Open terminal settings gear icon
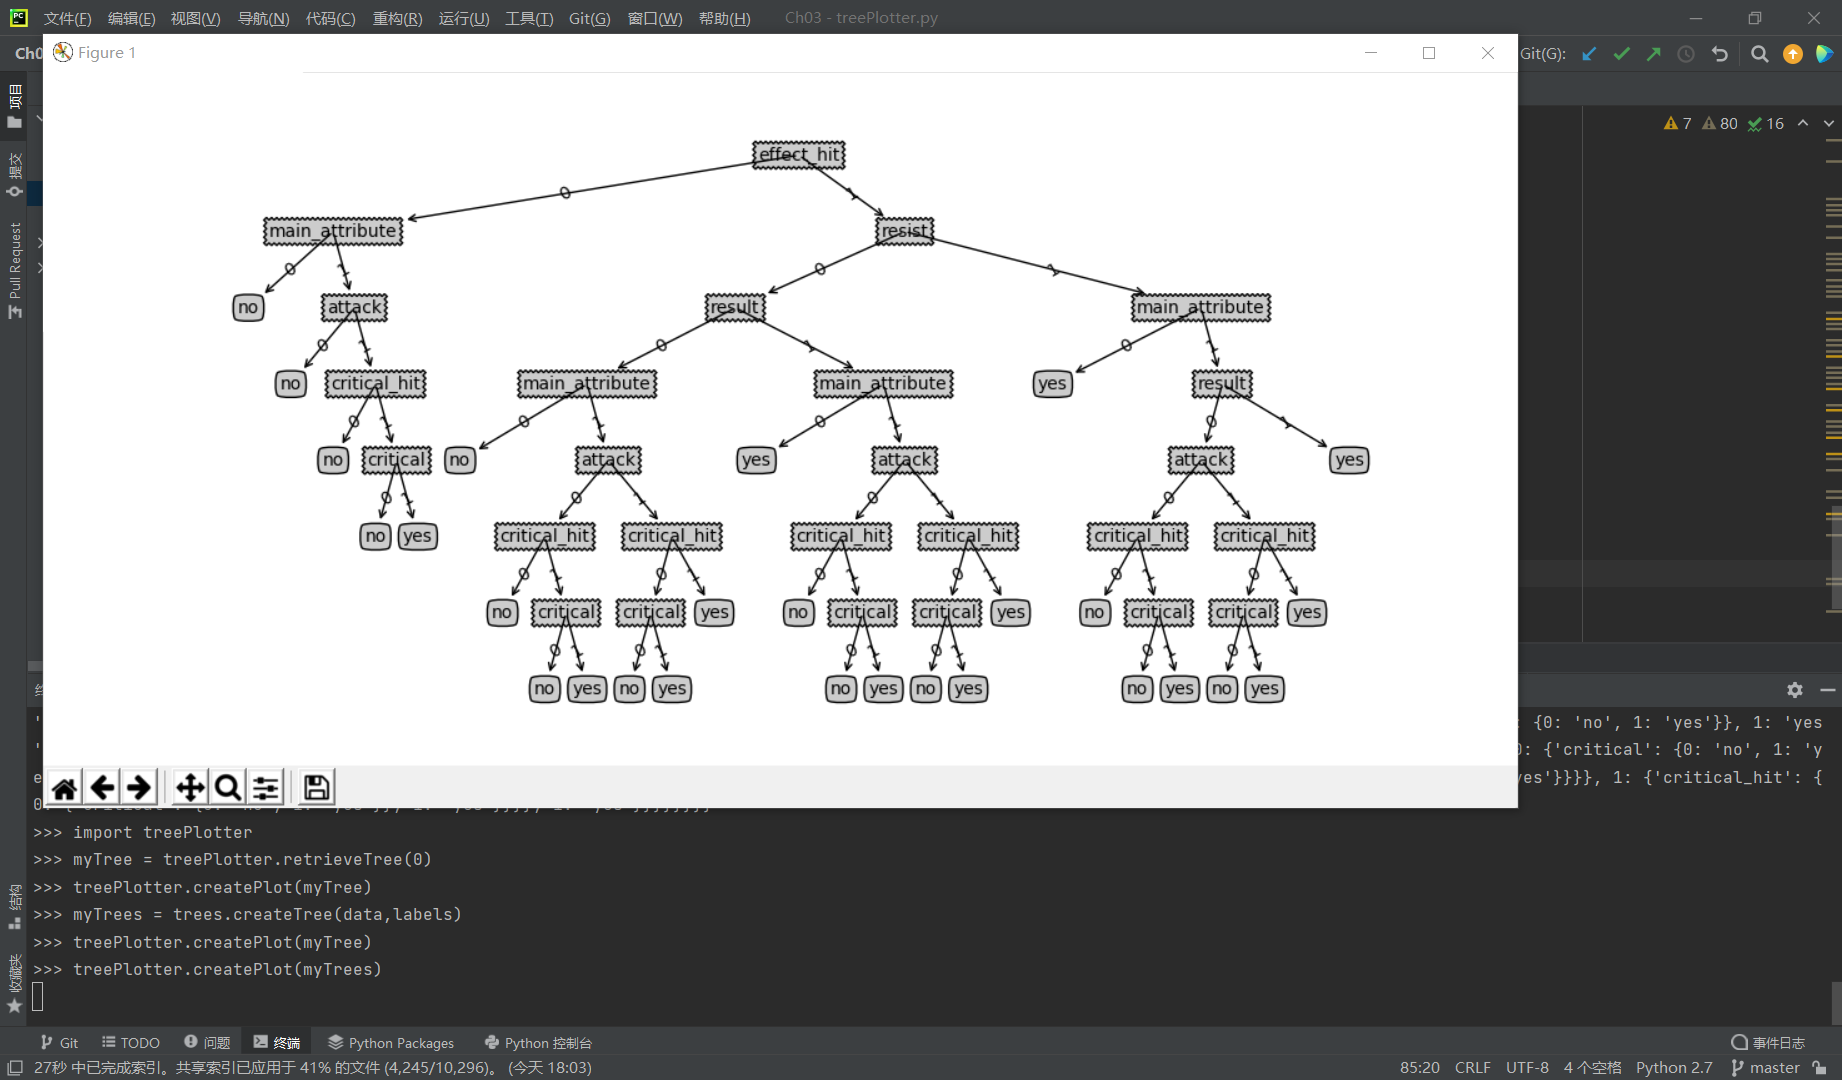Viewport: 1842px width, 1080px height. [1795, 690]
